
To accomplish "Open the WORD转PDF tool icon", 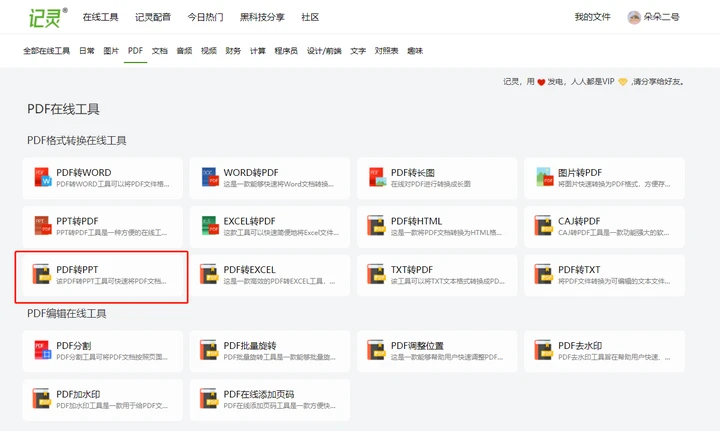I will point(210,177).
